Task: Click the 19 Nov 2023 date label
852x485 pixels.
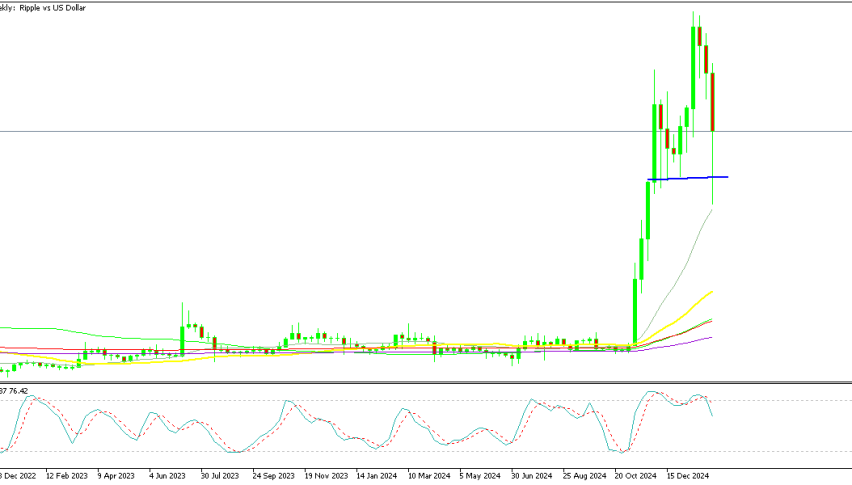Action: click(x=326, y=476)
